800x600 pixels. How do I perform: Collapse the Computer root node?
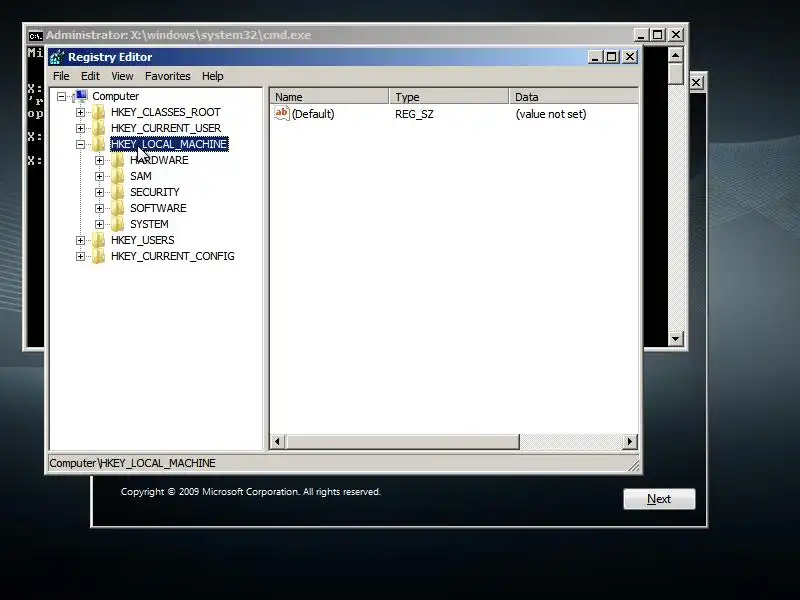point(62,96)
